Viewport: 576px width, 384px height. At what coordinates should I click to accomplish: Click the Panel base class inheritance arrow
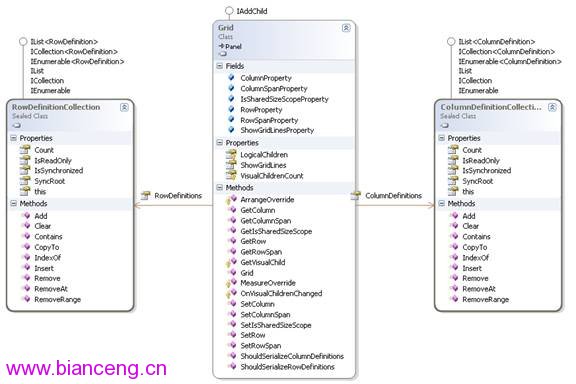coord(221,46)
